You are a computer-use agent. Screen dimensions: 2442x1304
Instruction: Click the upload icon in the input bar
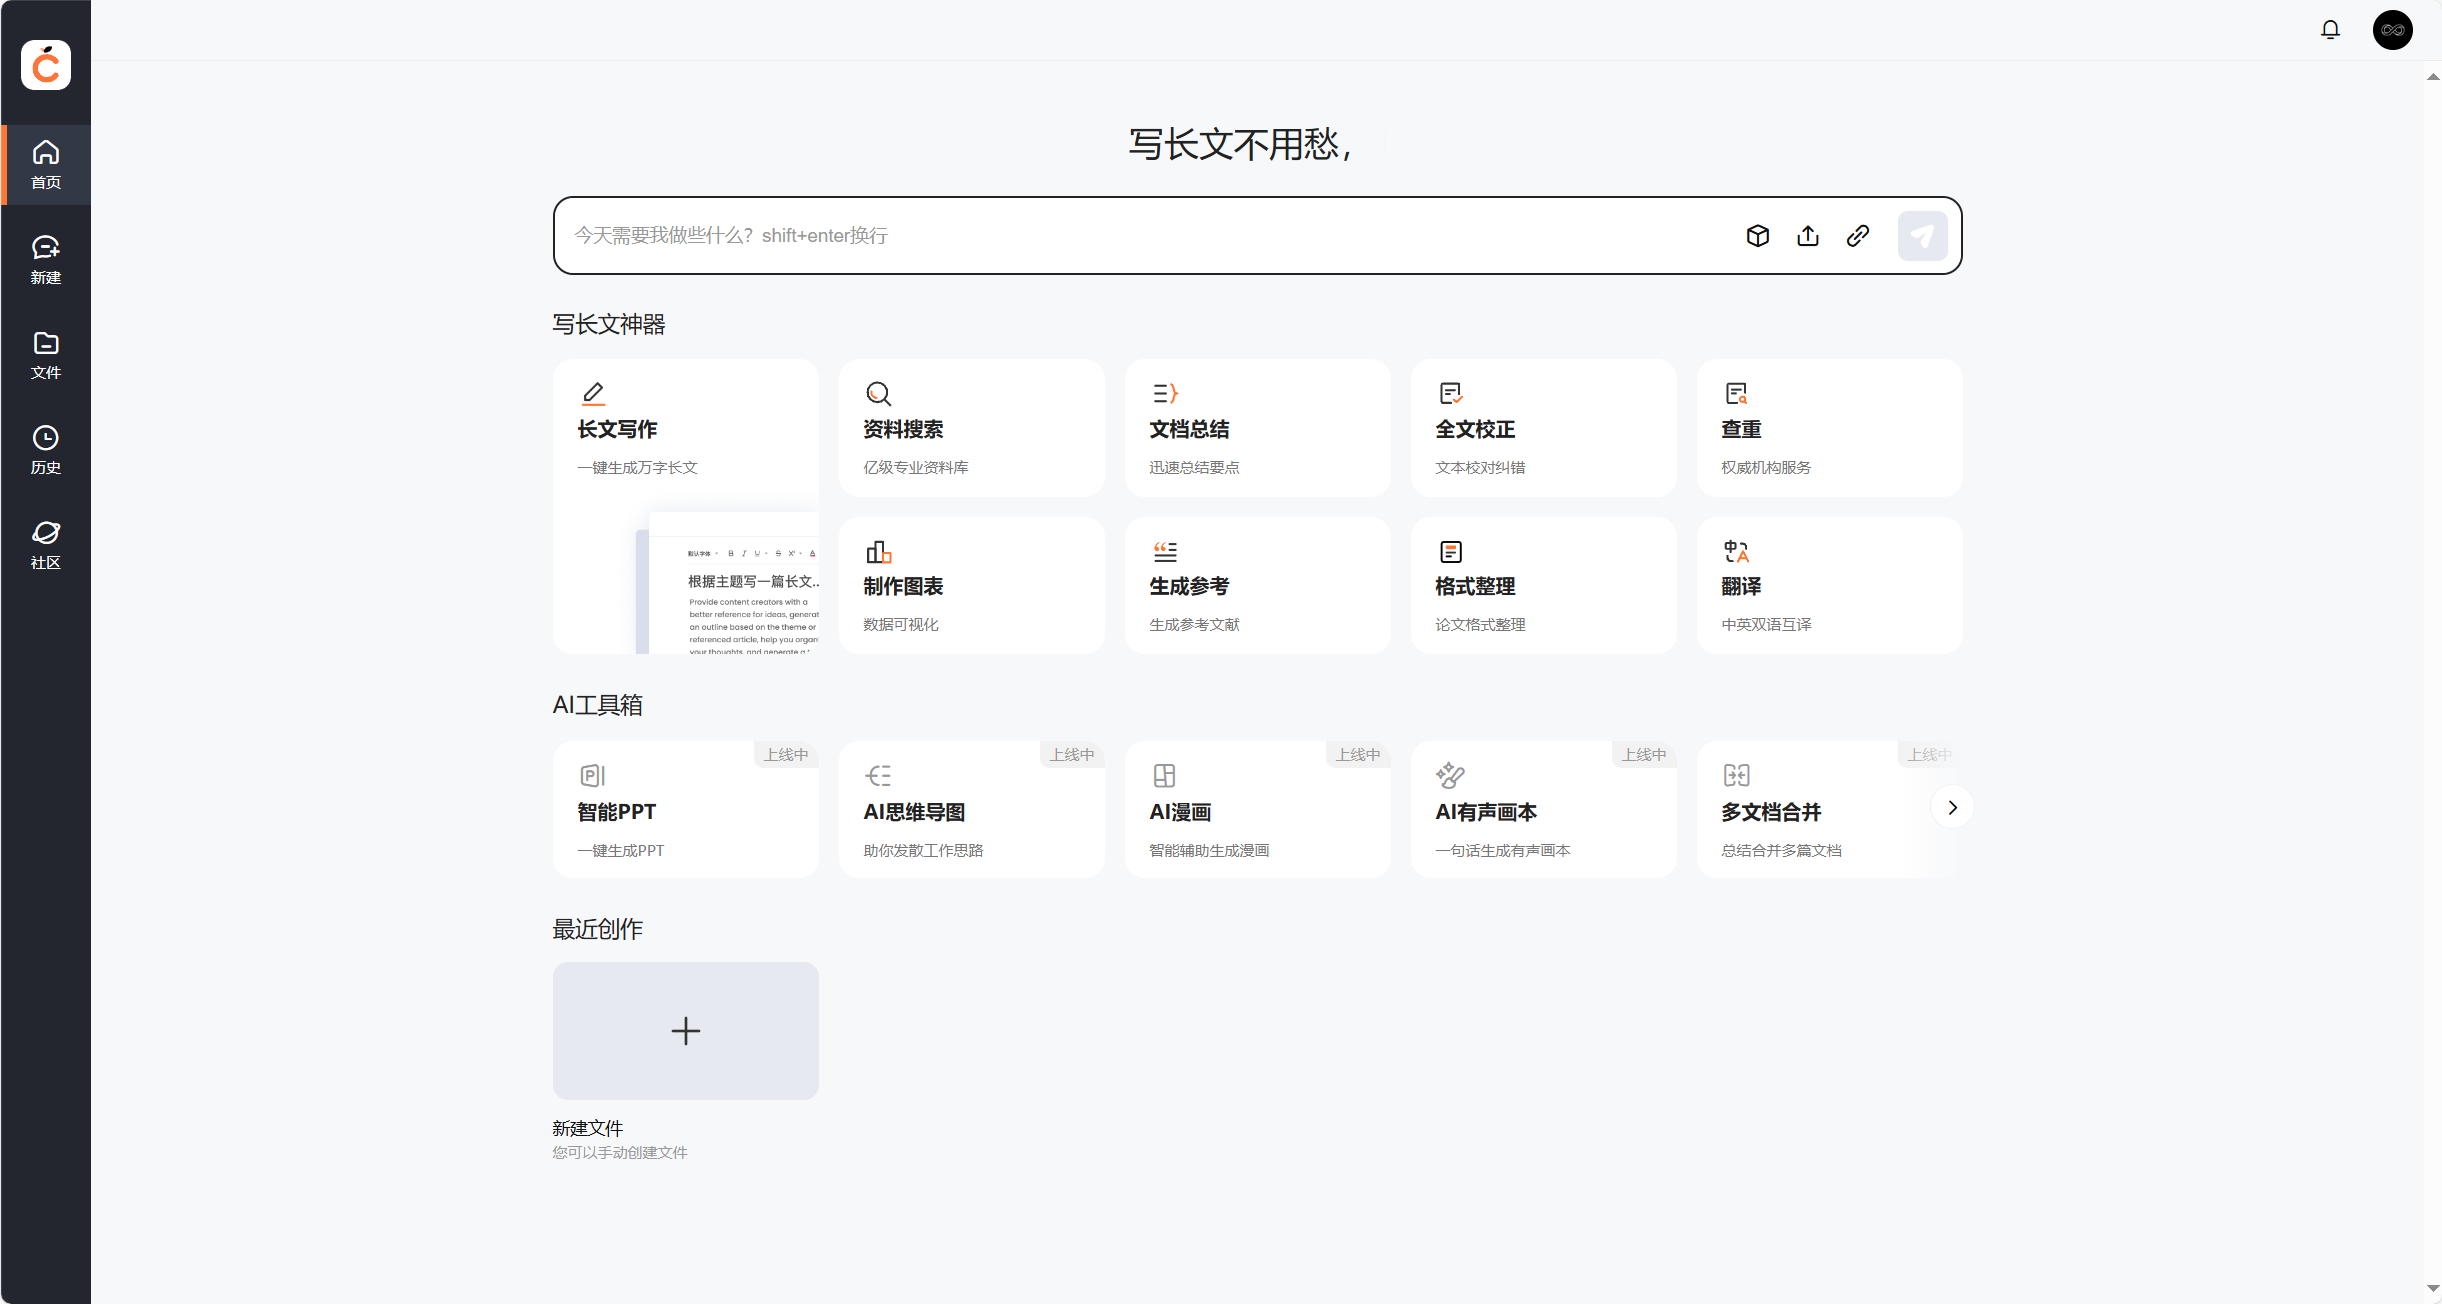1808,235
